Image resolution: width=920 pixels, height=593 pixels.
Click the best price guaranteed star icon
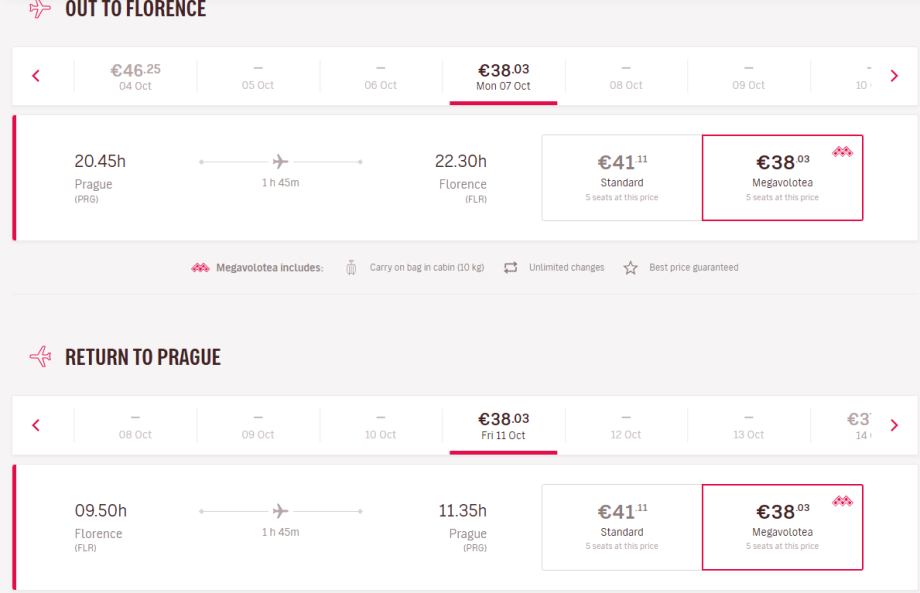coord(630,268)
